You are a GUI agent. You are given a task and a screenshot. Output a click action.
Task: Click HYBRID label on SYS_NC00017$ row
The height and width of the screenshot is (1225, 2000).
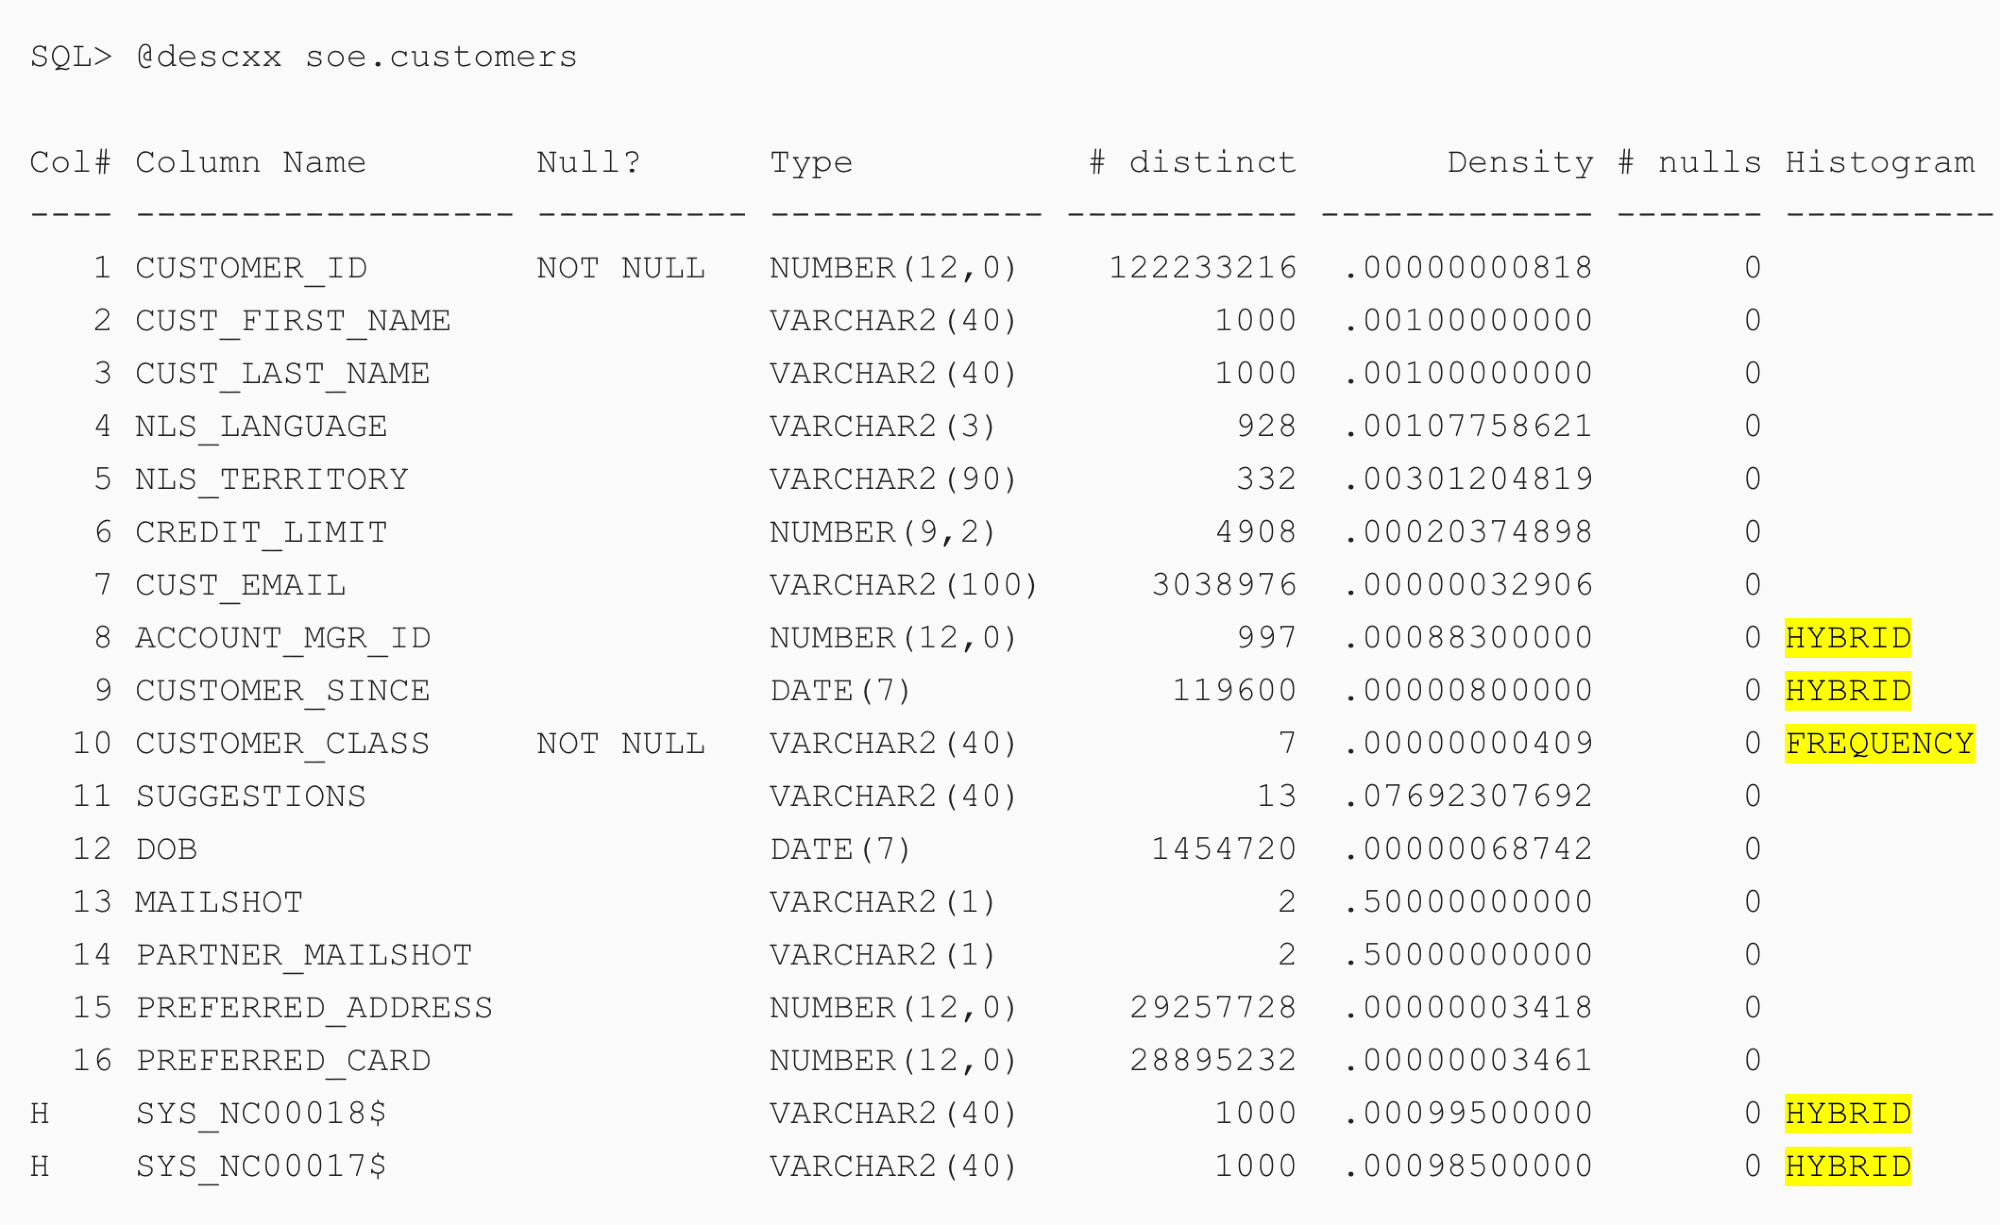[x=1847, y=1167]
